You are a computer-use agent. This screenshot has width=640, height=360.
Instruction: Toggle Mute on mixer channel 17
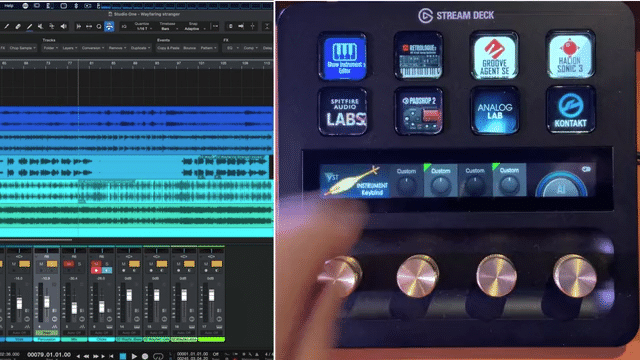205,264
